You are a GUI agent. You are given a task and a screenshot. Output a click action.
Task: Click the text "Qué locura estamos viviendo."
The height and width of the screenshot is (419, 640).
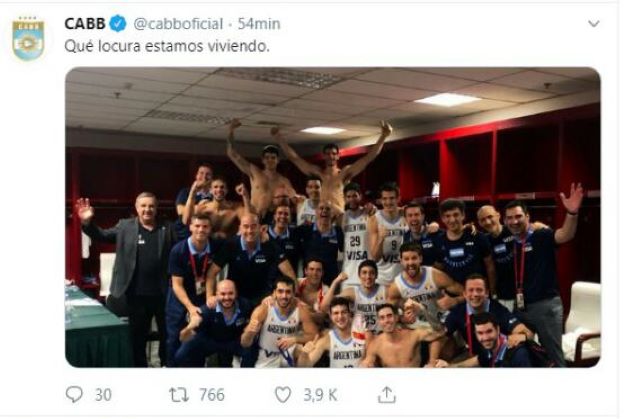tap(167, 46)
